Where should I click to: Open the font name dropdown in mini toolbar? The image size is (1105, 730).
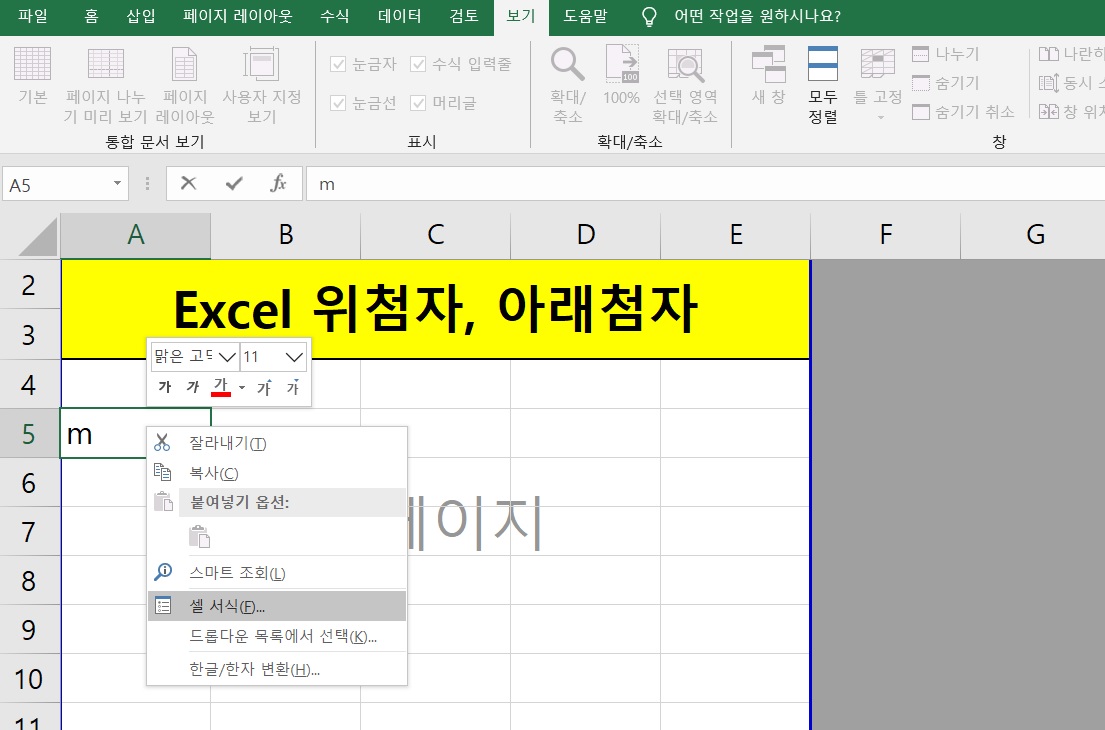click(227, 357)
